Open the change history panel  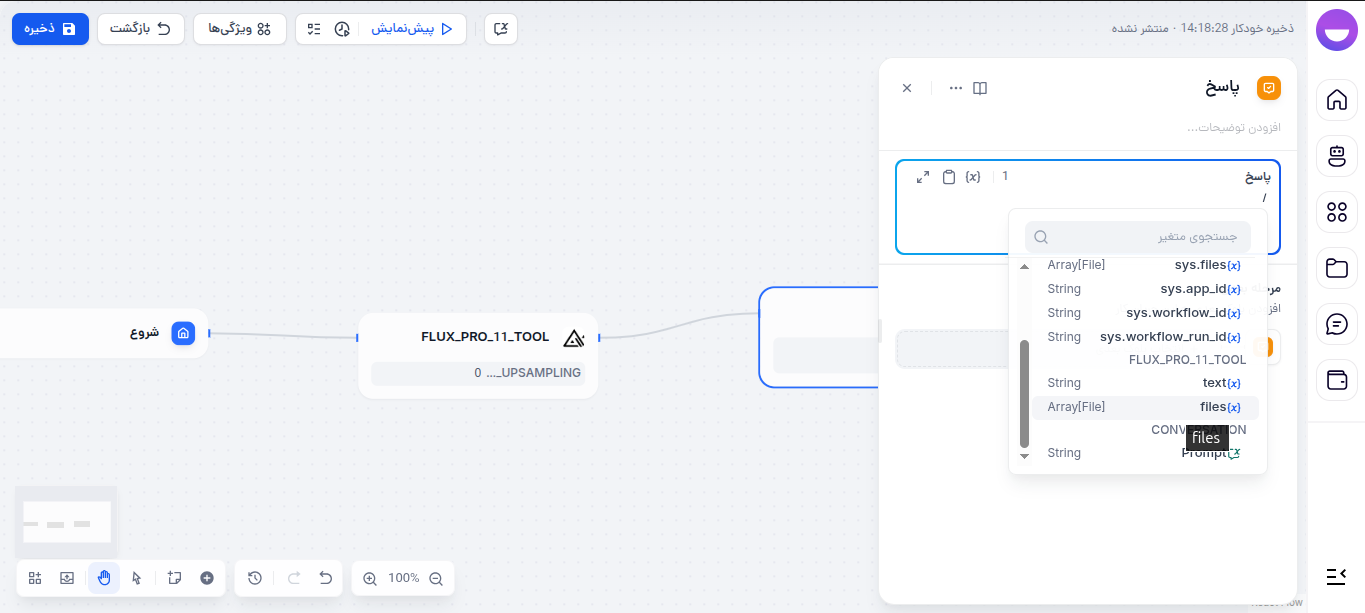point(253,578)
